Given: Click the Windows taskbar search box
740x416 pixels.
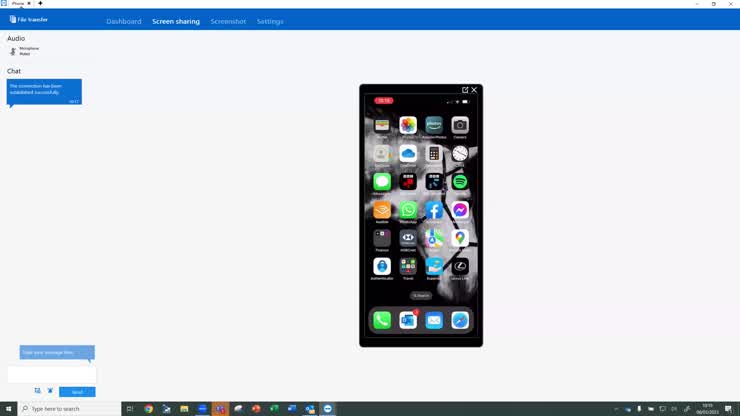Looking at the screenshot, I should click(69, 409).
